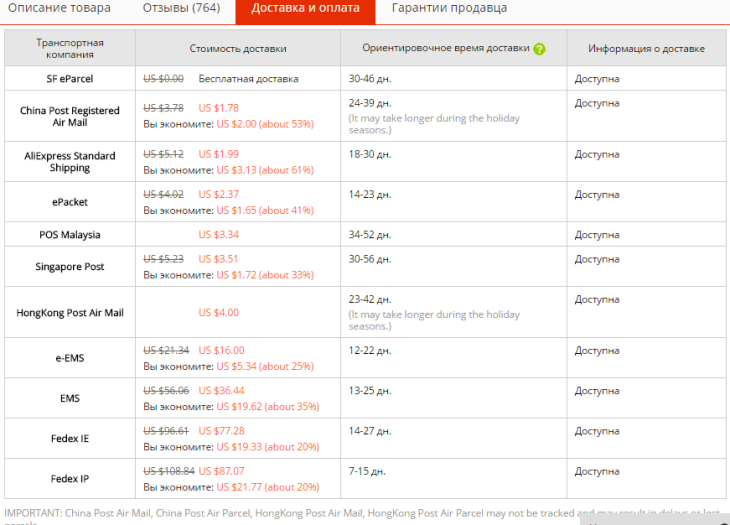730x525 pixels.
Task: Click the US $3.51 price
Action: coord(218,259)
